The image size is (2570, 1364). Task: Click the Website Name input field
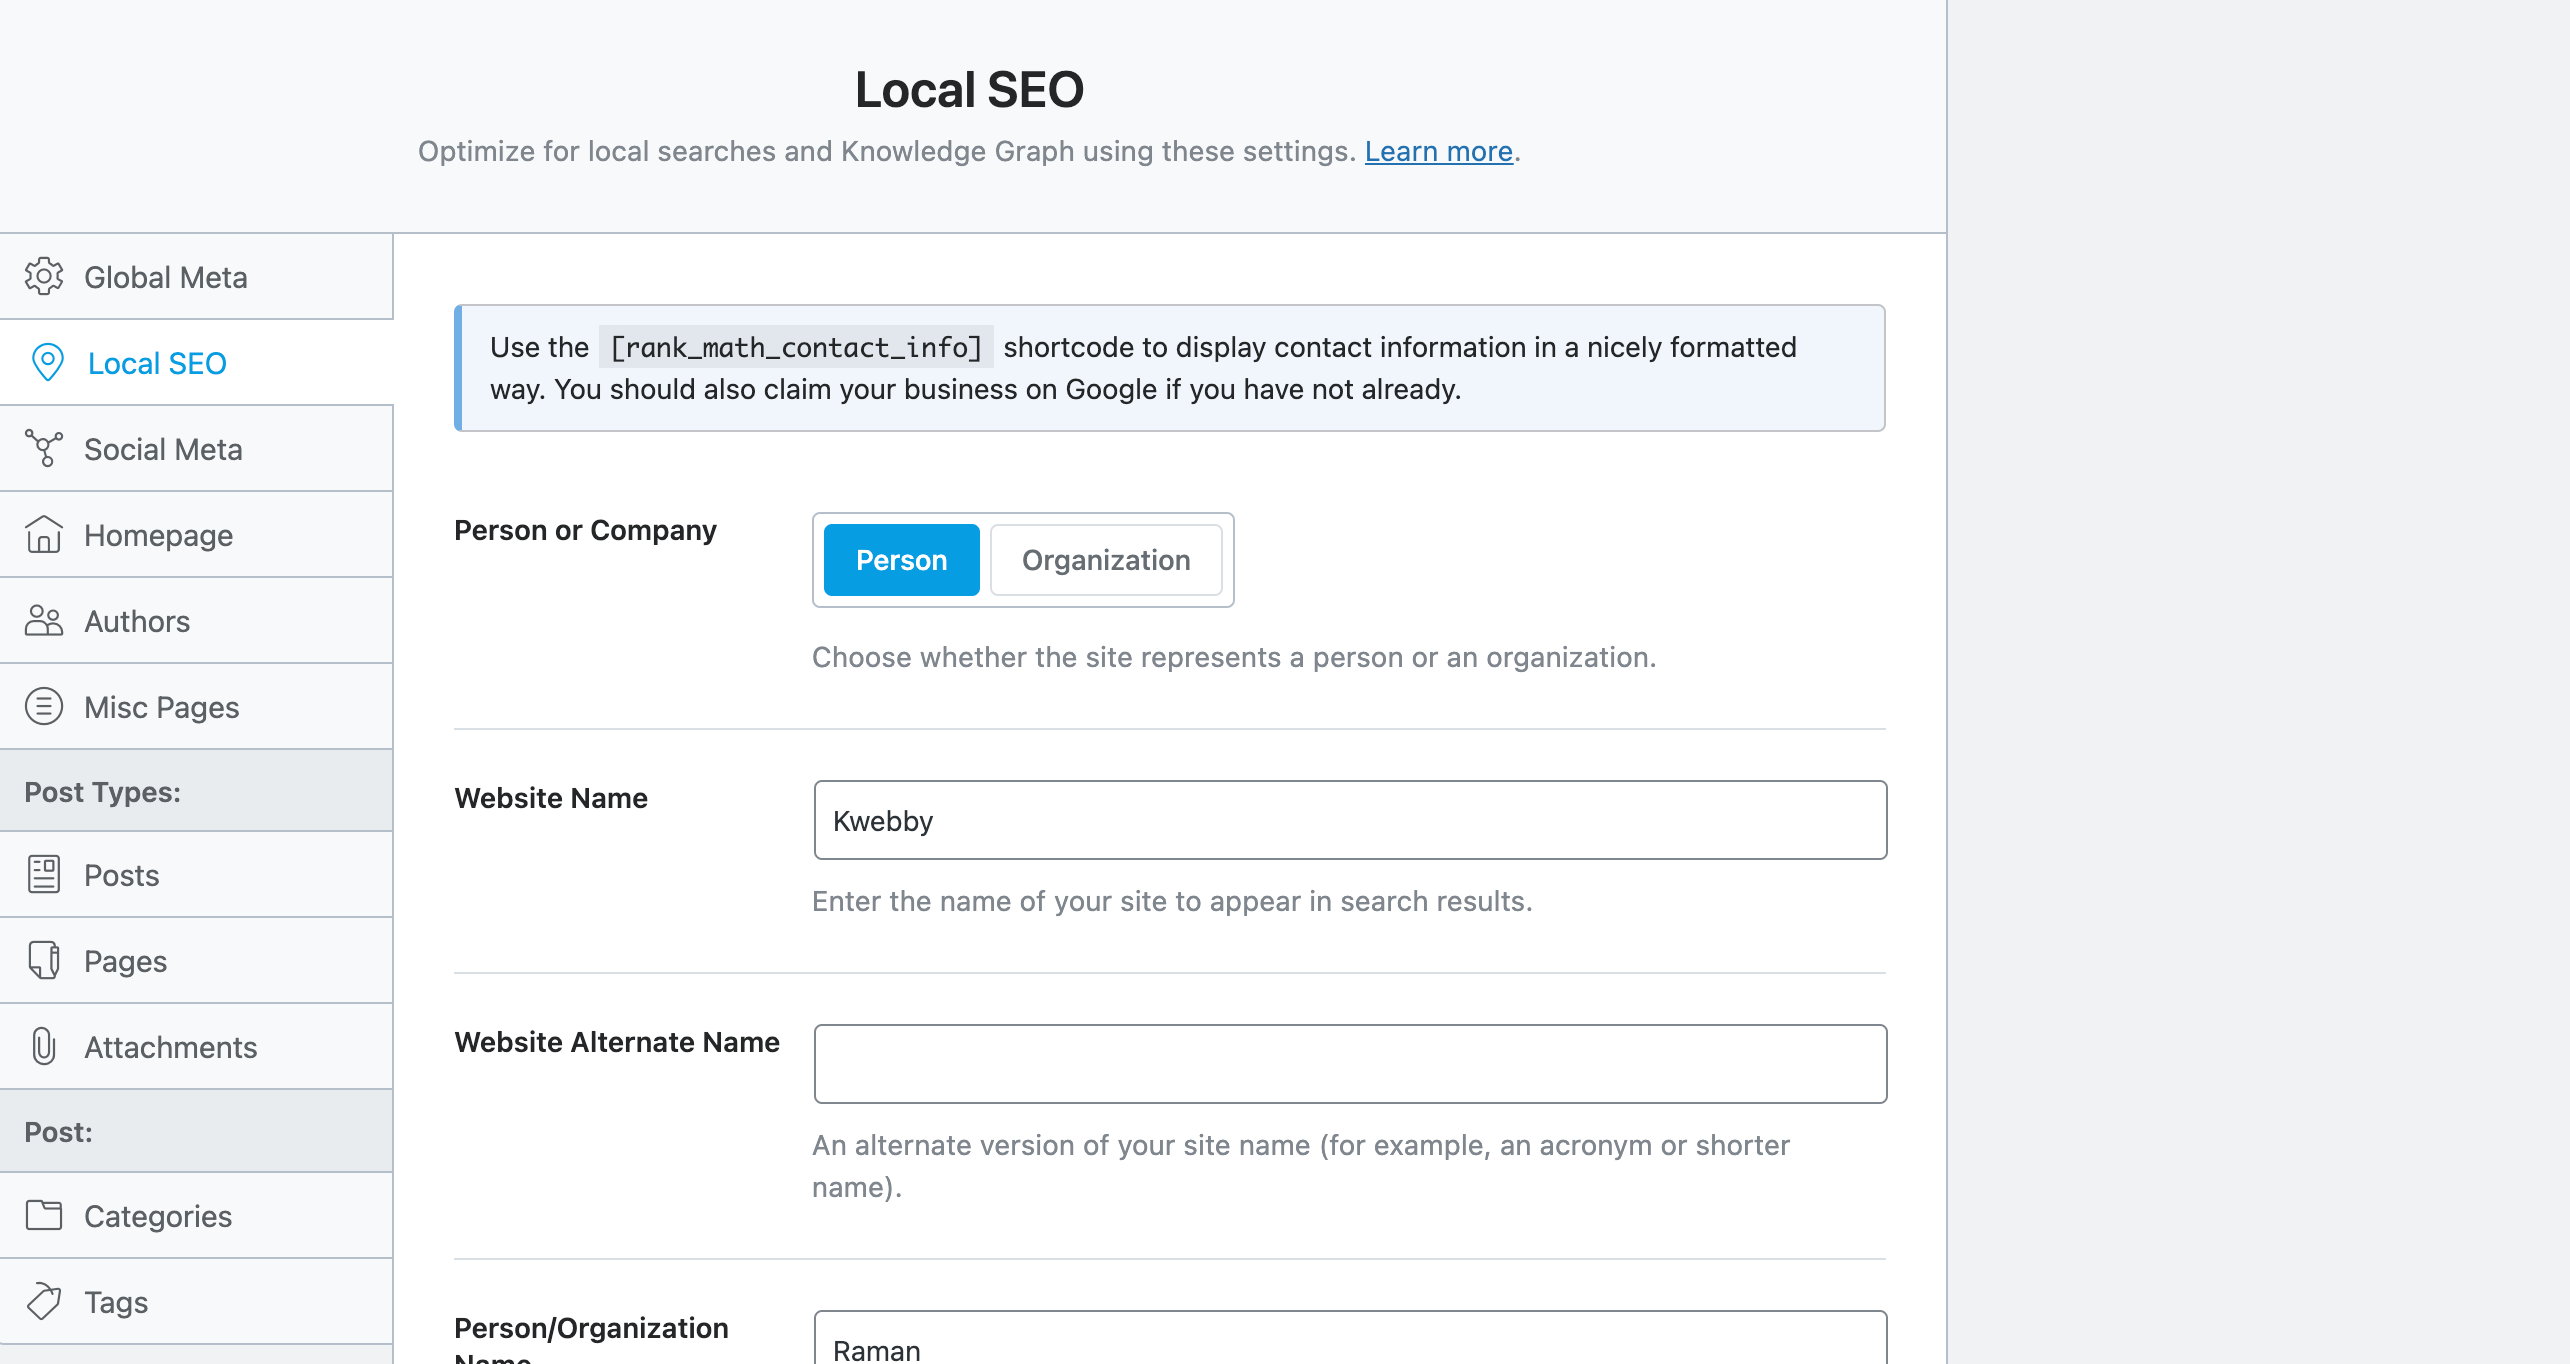pos(1350,820)
